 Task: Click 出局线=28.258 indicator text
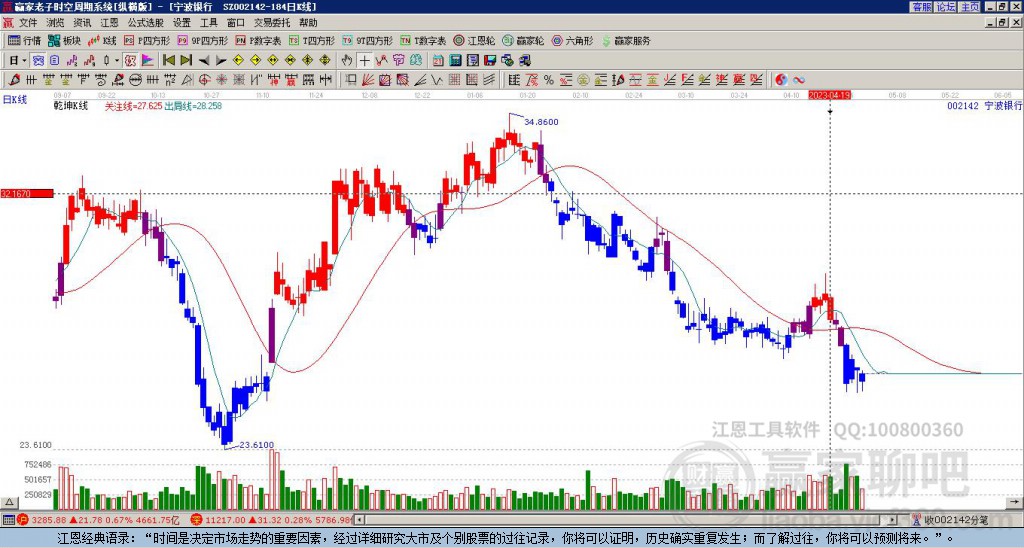coord(193,106)
